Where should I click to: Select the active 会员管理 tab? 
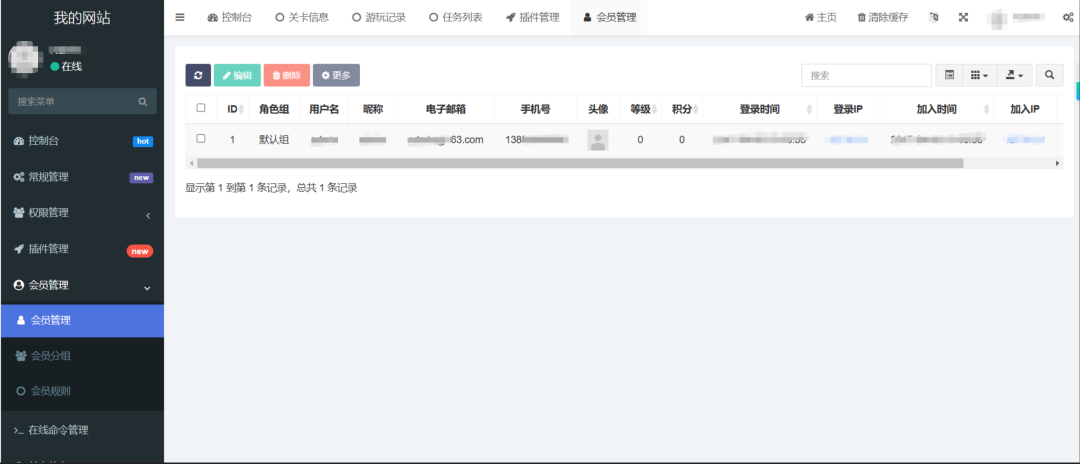(x=609, y=17)
